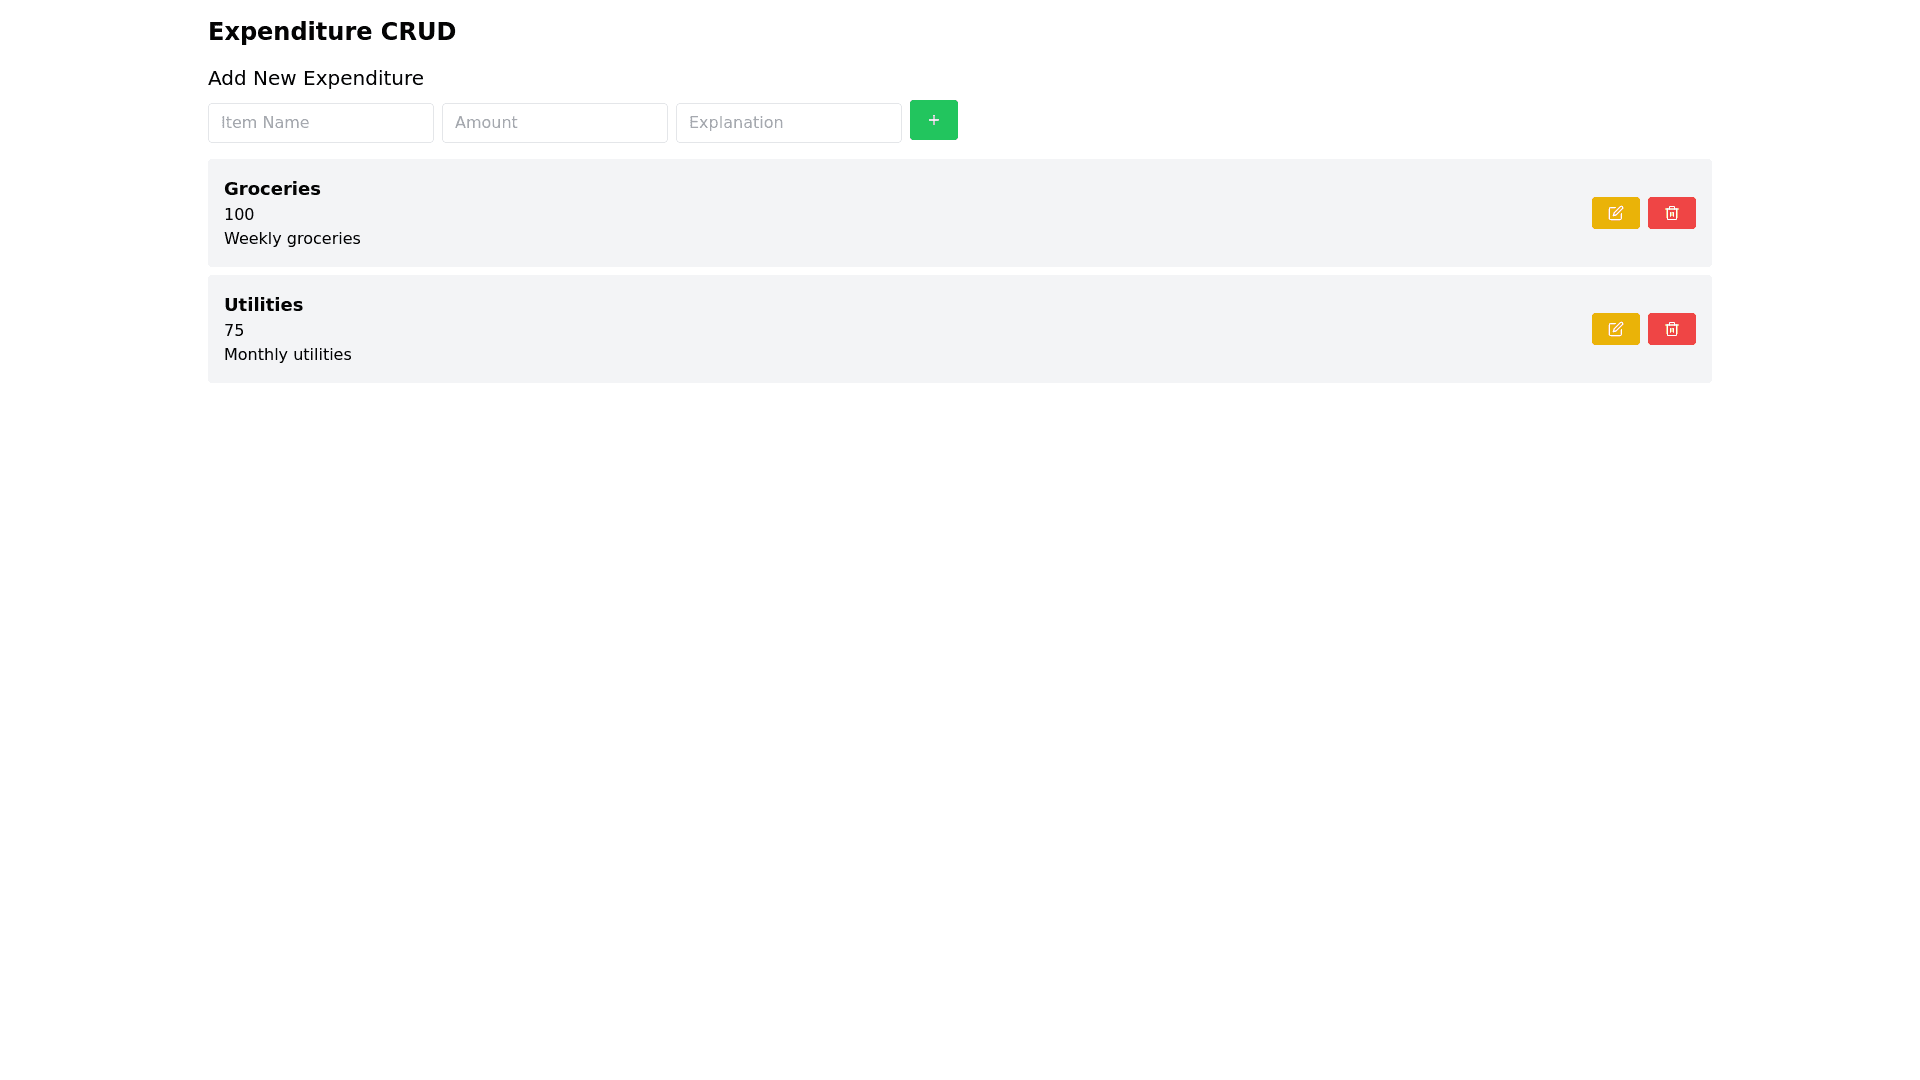Click the Utilities amount 75

234,331
